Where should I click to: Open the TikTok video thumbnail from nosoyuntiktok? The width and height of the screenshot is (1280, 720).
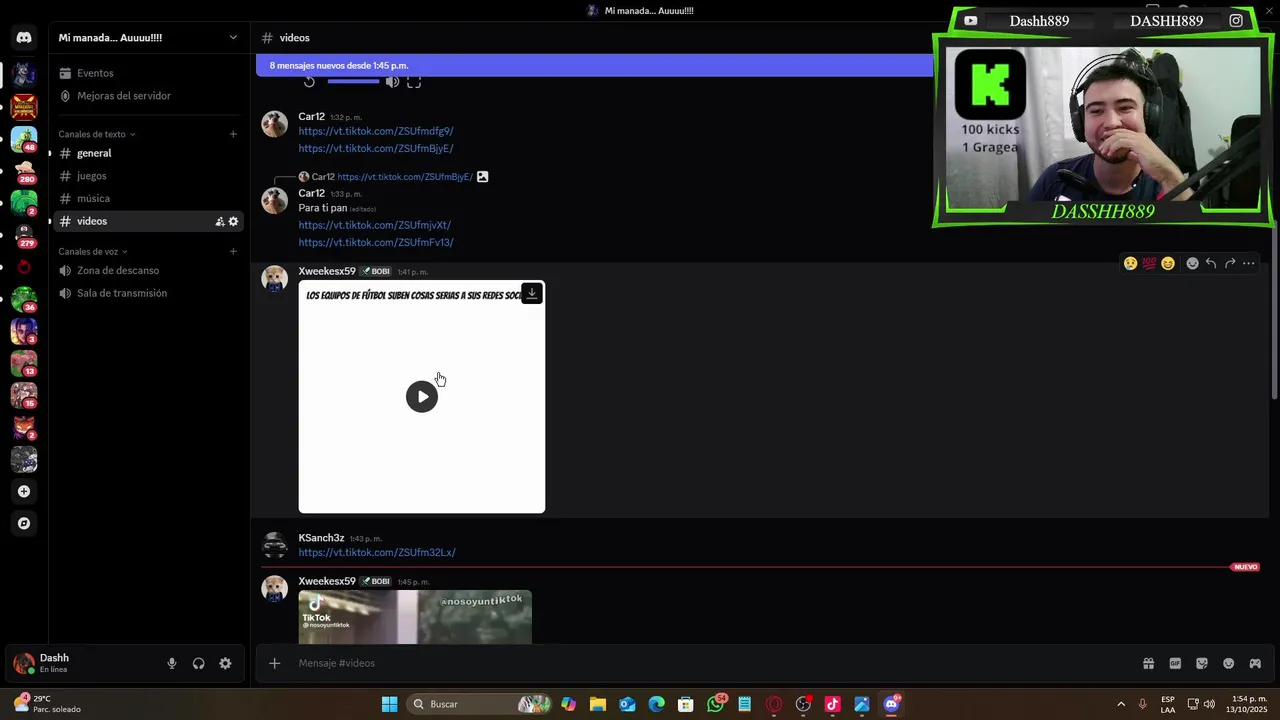pos(415,617)
